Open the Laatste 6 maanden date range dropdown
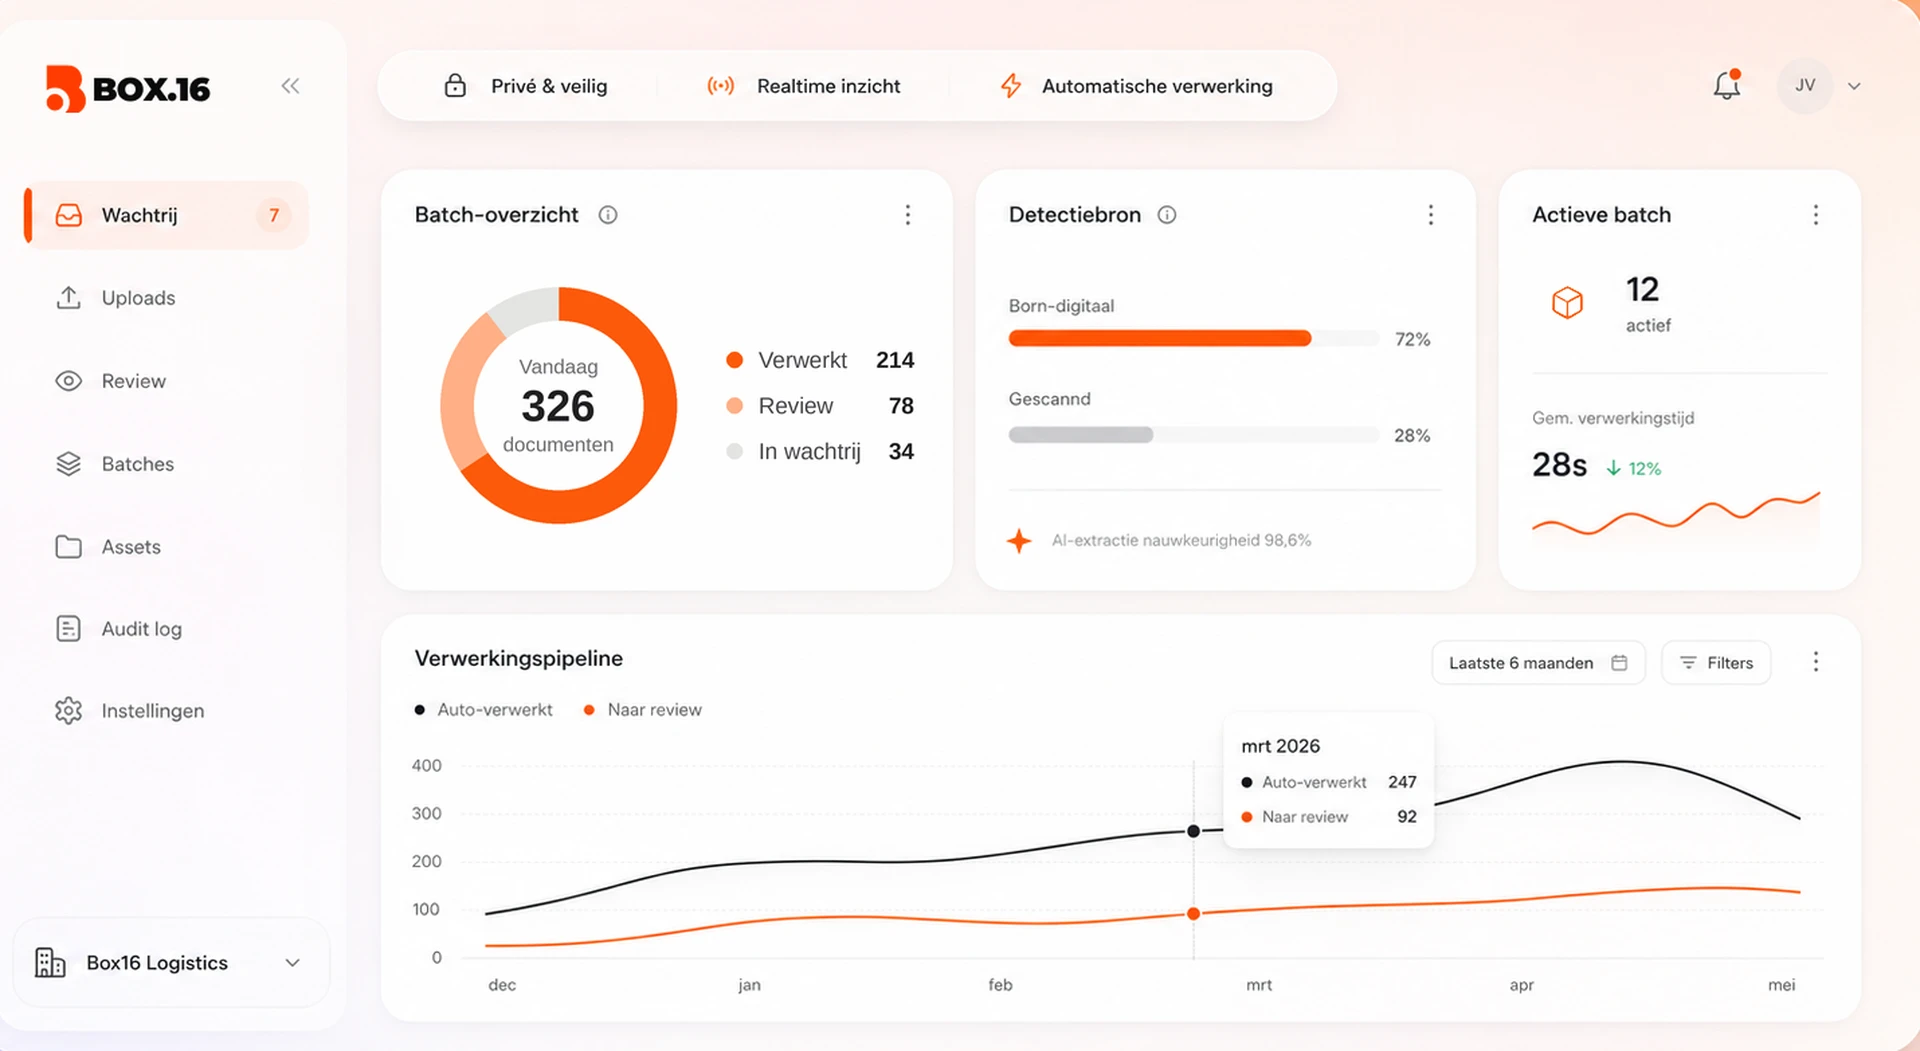Image resolution: width=1920 pixels, height=1051 pixels. pos(1538,663)
